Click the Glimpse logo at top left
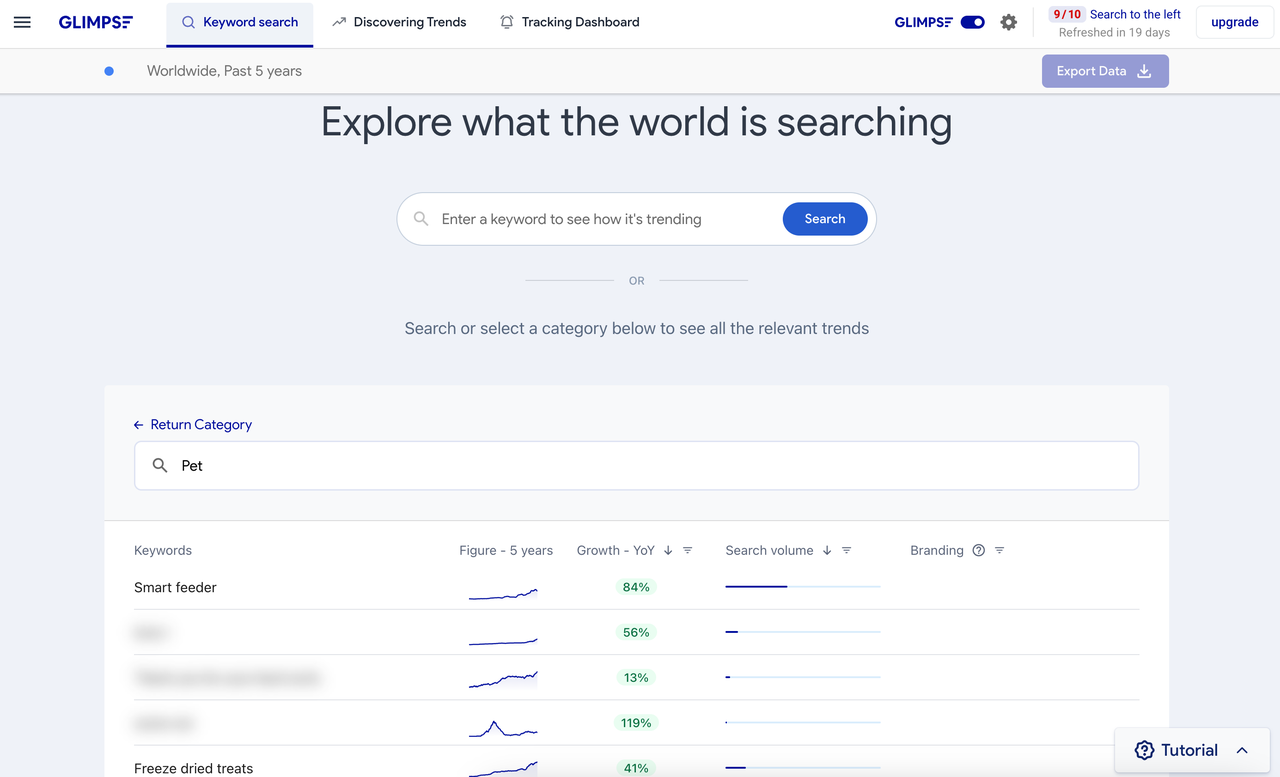Viewport: 1280px width, 777px height. coord(96,22)
